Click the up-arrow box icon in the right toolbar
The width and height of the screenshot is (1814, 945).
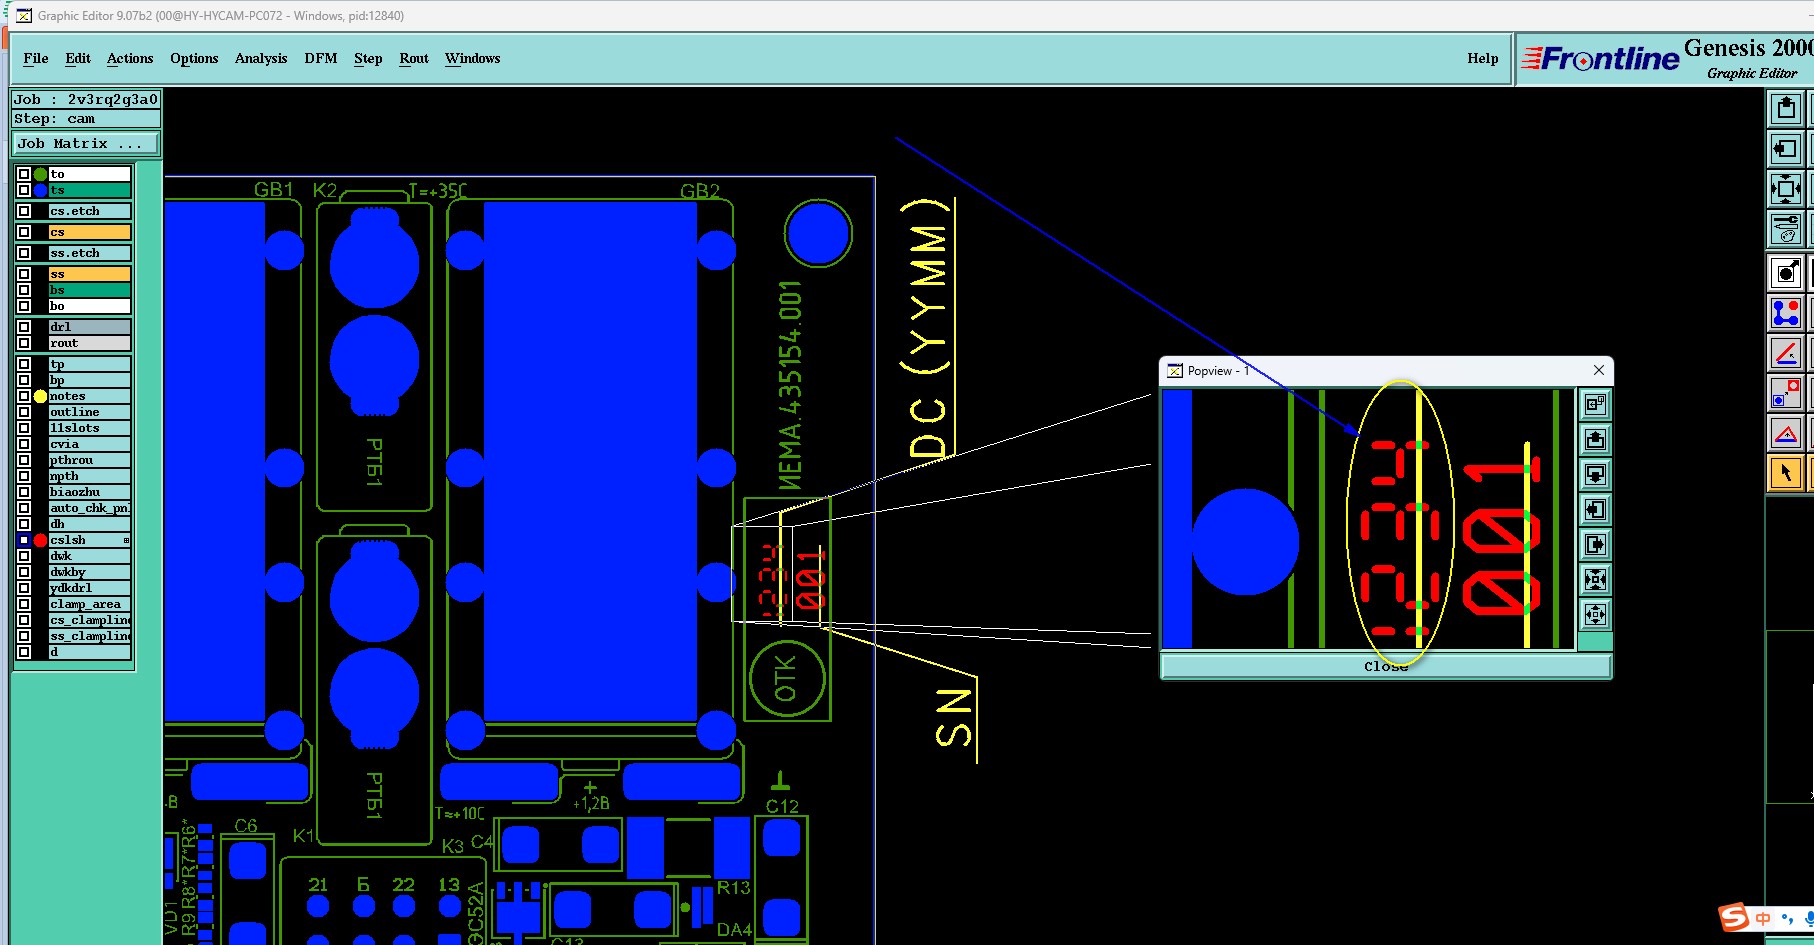pos(1786,108)
